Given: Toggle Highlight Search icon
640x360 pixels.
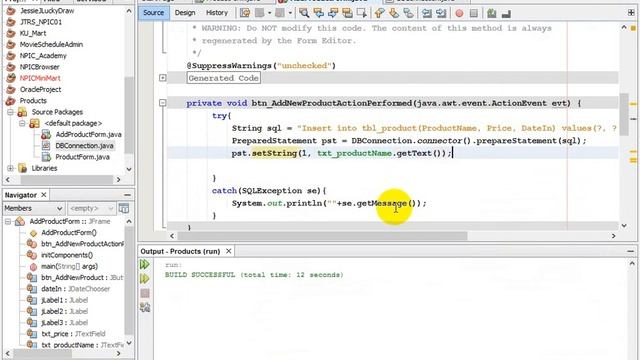Looking at the screenshot, I should pos(347,13).
